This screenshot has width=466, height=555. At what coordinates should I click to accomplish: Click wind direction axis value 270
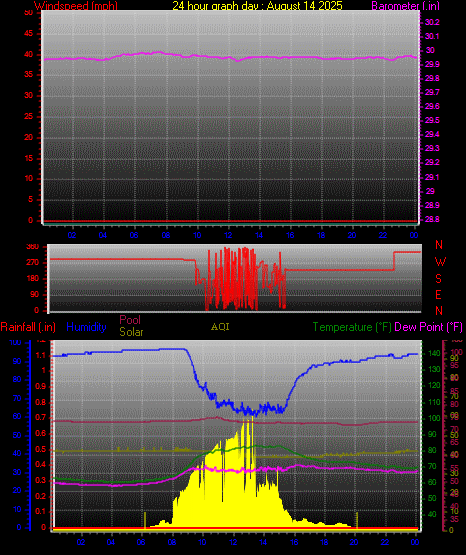coord(33,263)
